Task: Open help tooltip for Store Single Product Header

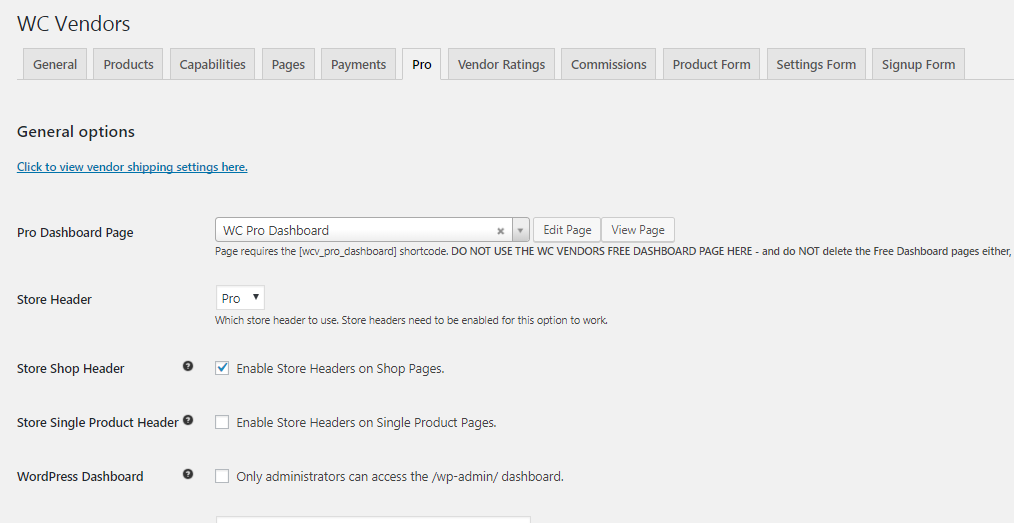Action: pyautogui.click(x=188, y=420)
